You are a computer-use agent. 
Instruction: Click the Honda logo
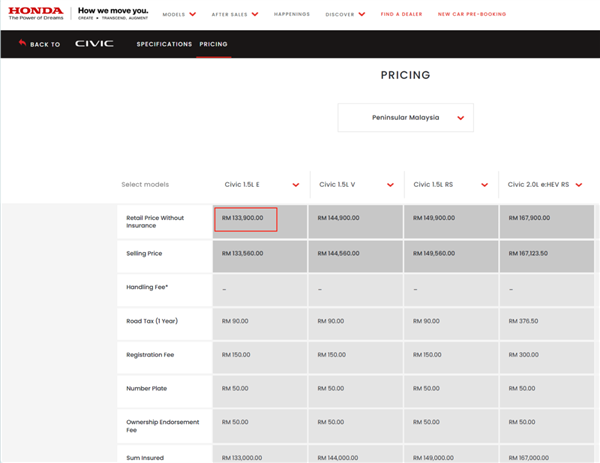[37, 14]
